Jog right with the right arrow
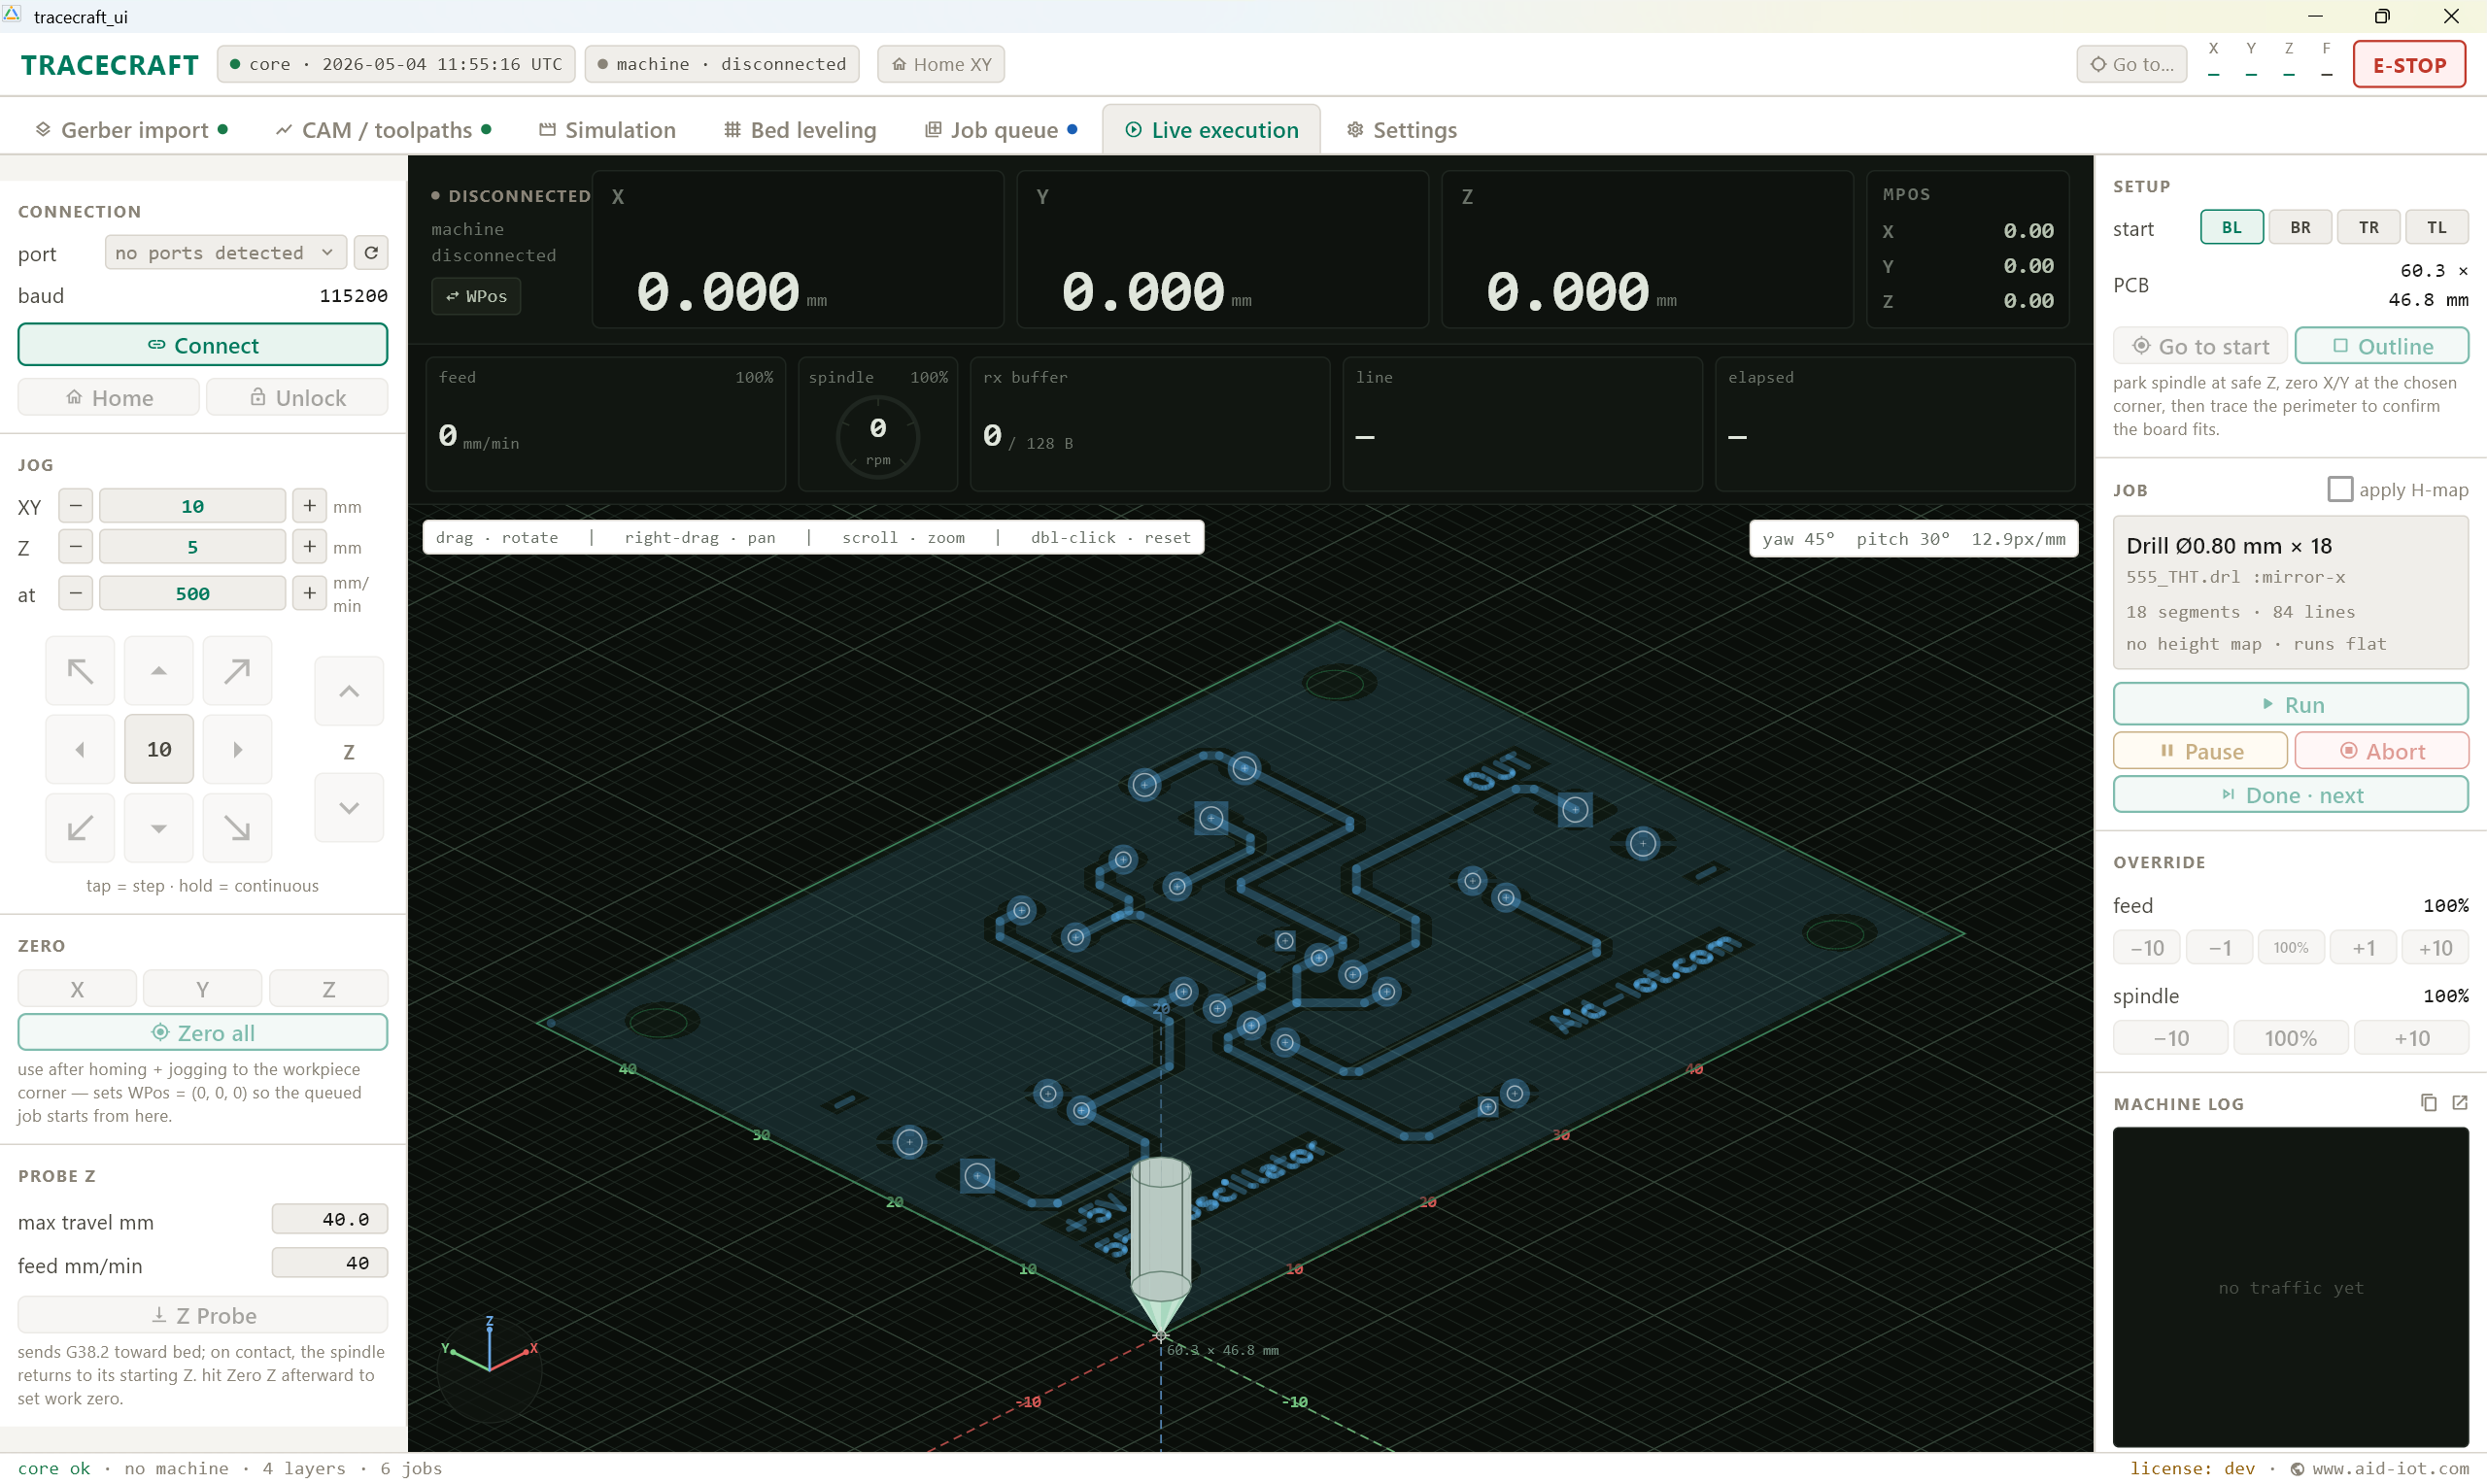 237,749
